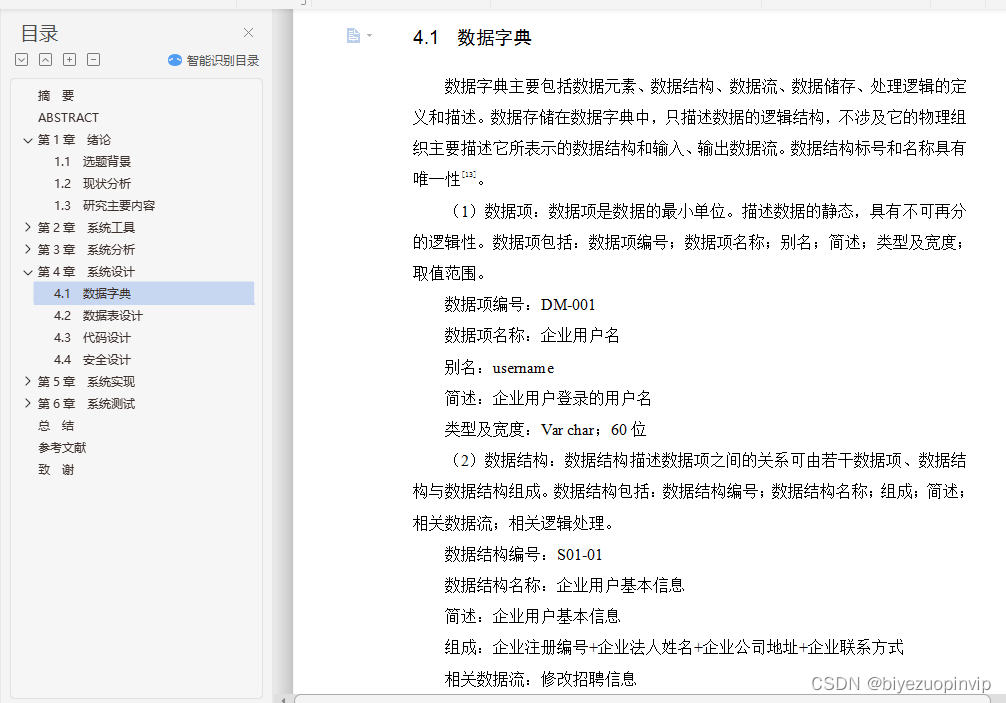The width and height of the screenshot is (1006, 703).
Task: Click the horizontal scrollbar under the document
Action: click(642, 699)
